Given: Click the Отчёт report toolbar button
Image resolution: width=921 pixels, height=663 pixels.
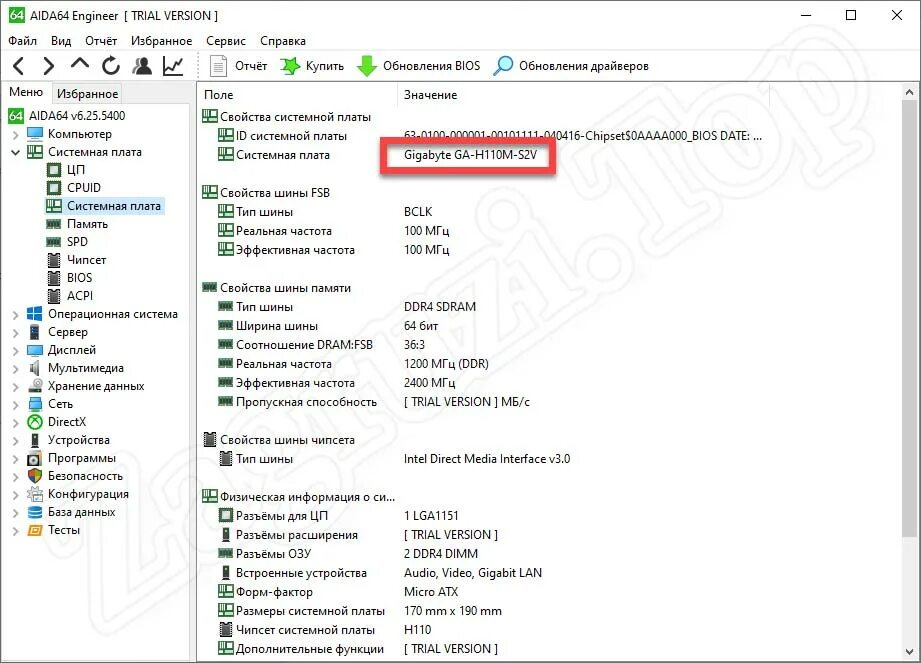Looking at the screenshot, I should [238, 66].
